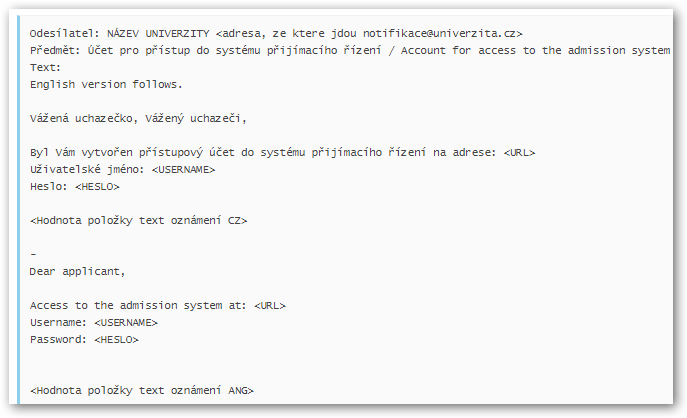Click '<Hodnota položky text oznámení ANG>' placeholder
This screenshot has height=418, width=687.
coord(142,390)
